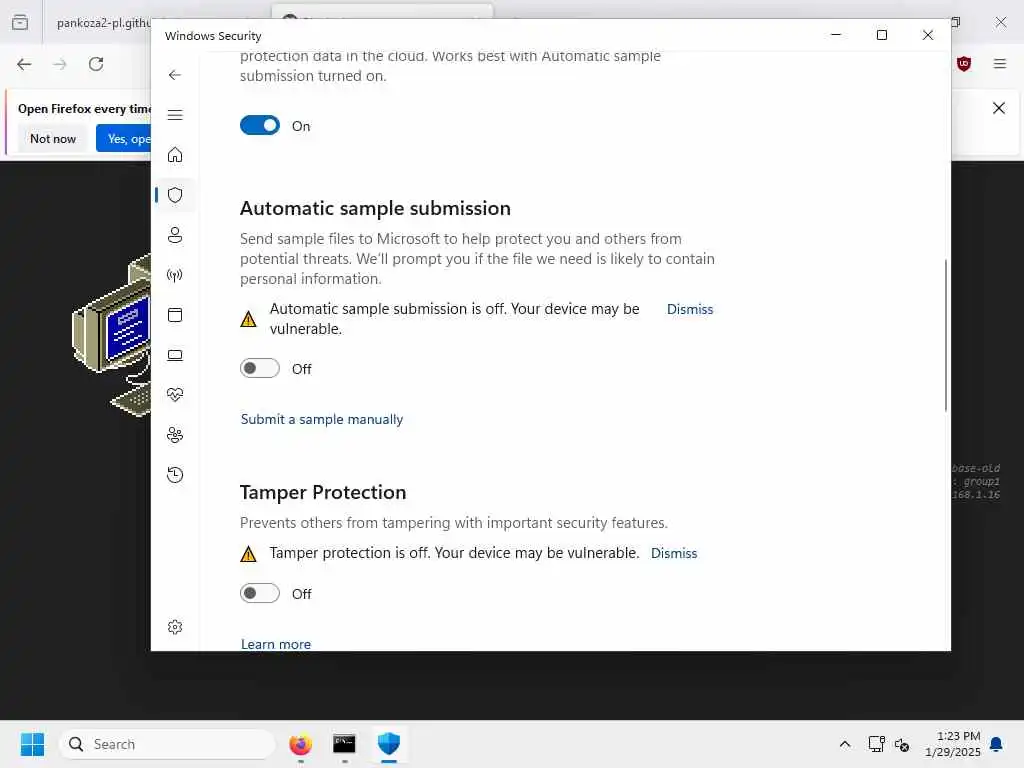Click the Automatic sample submission warning triangle
Image resolution: width=1024 pixels, height=768 pixels.
click(x=248, y=319)
